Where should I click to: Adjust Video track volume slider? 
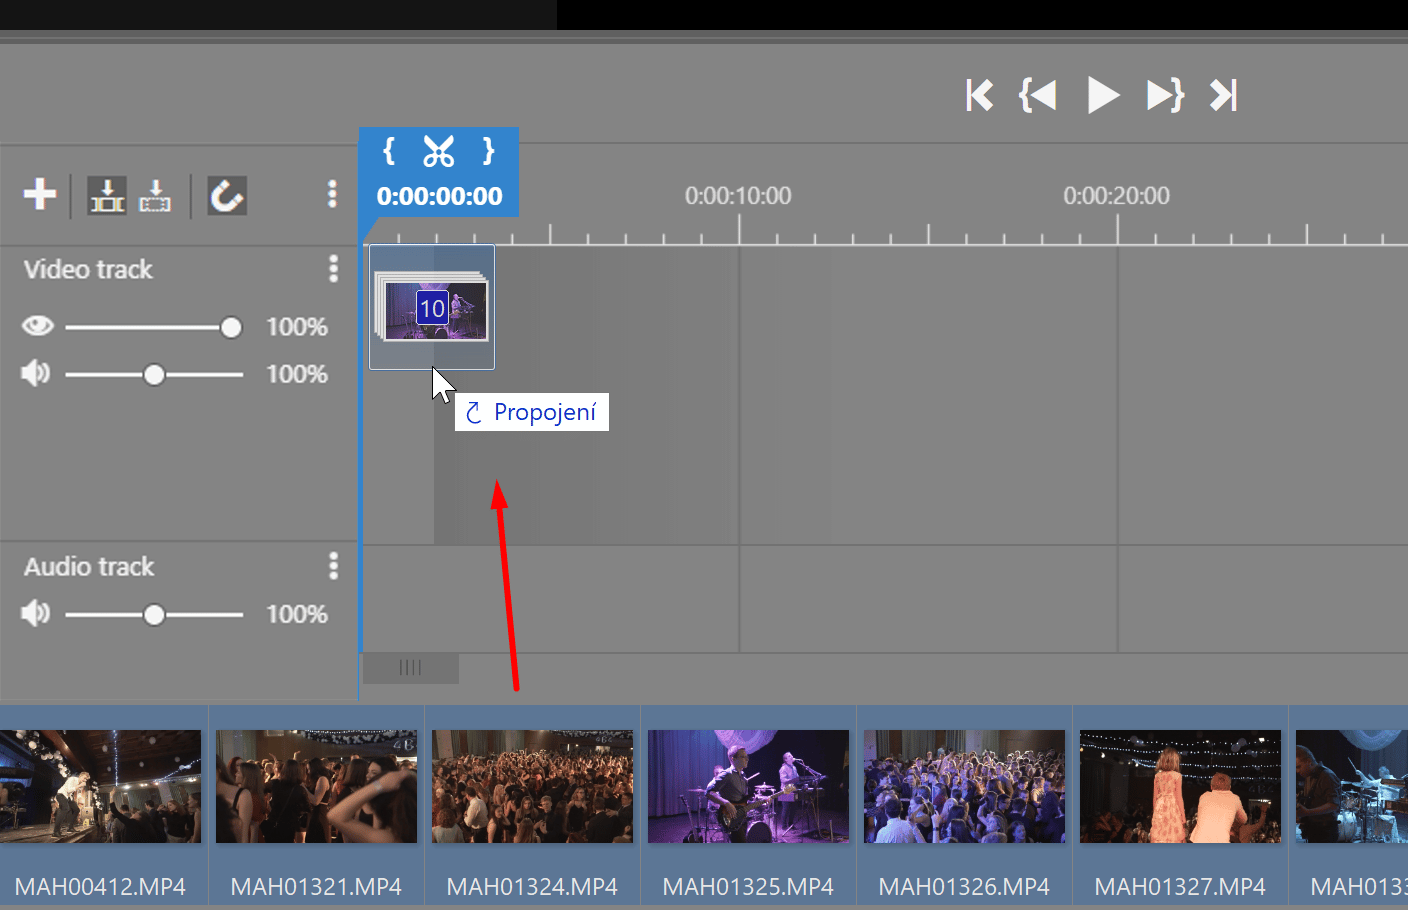coord(154,375)
